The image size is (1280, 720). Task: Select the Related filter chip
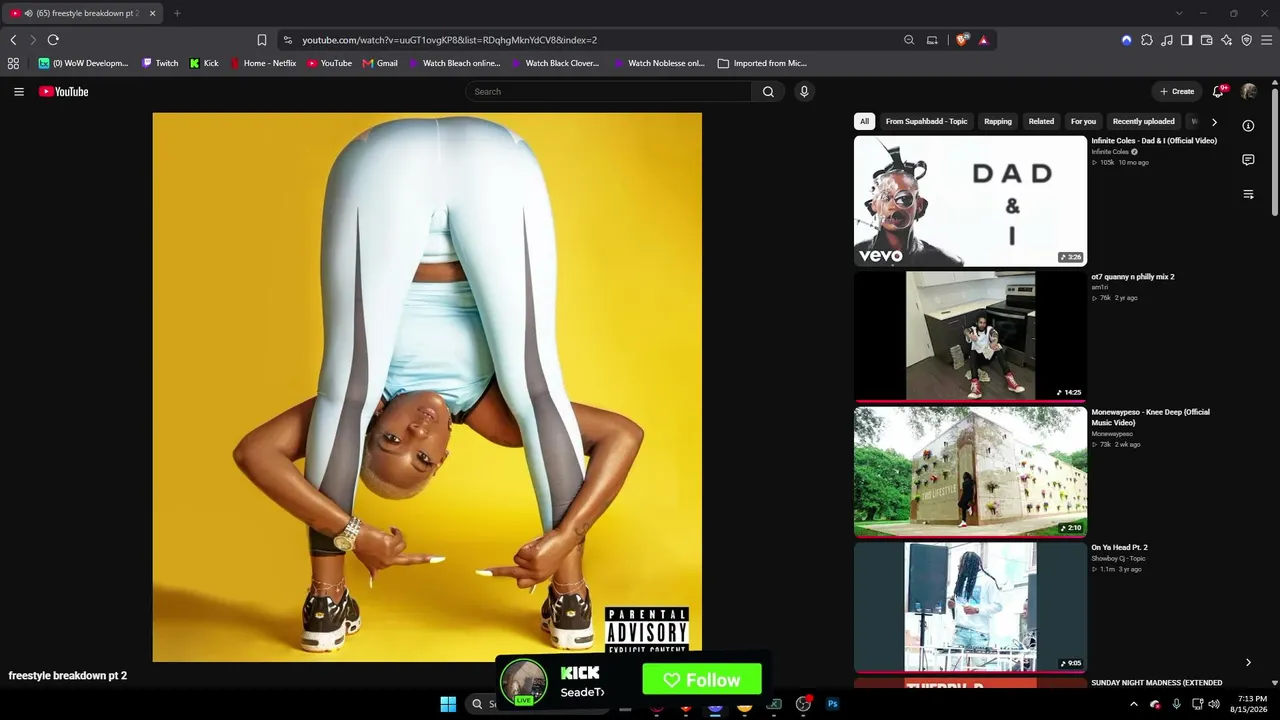[1041, 121]
